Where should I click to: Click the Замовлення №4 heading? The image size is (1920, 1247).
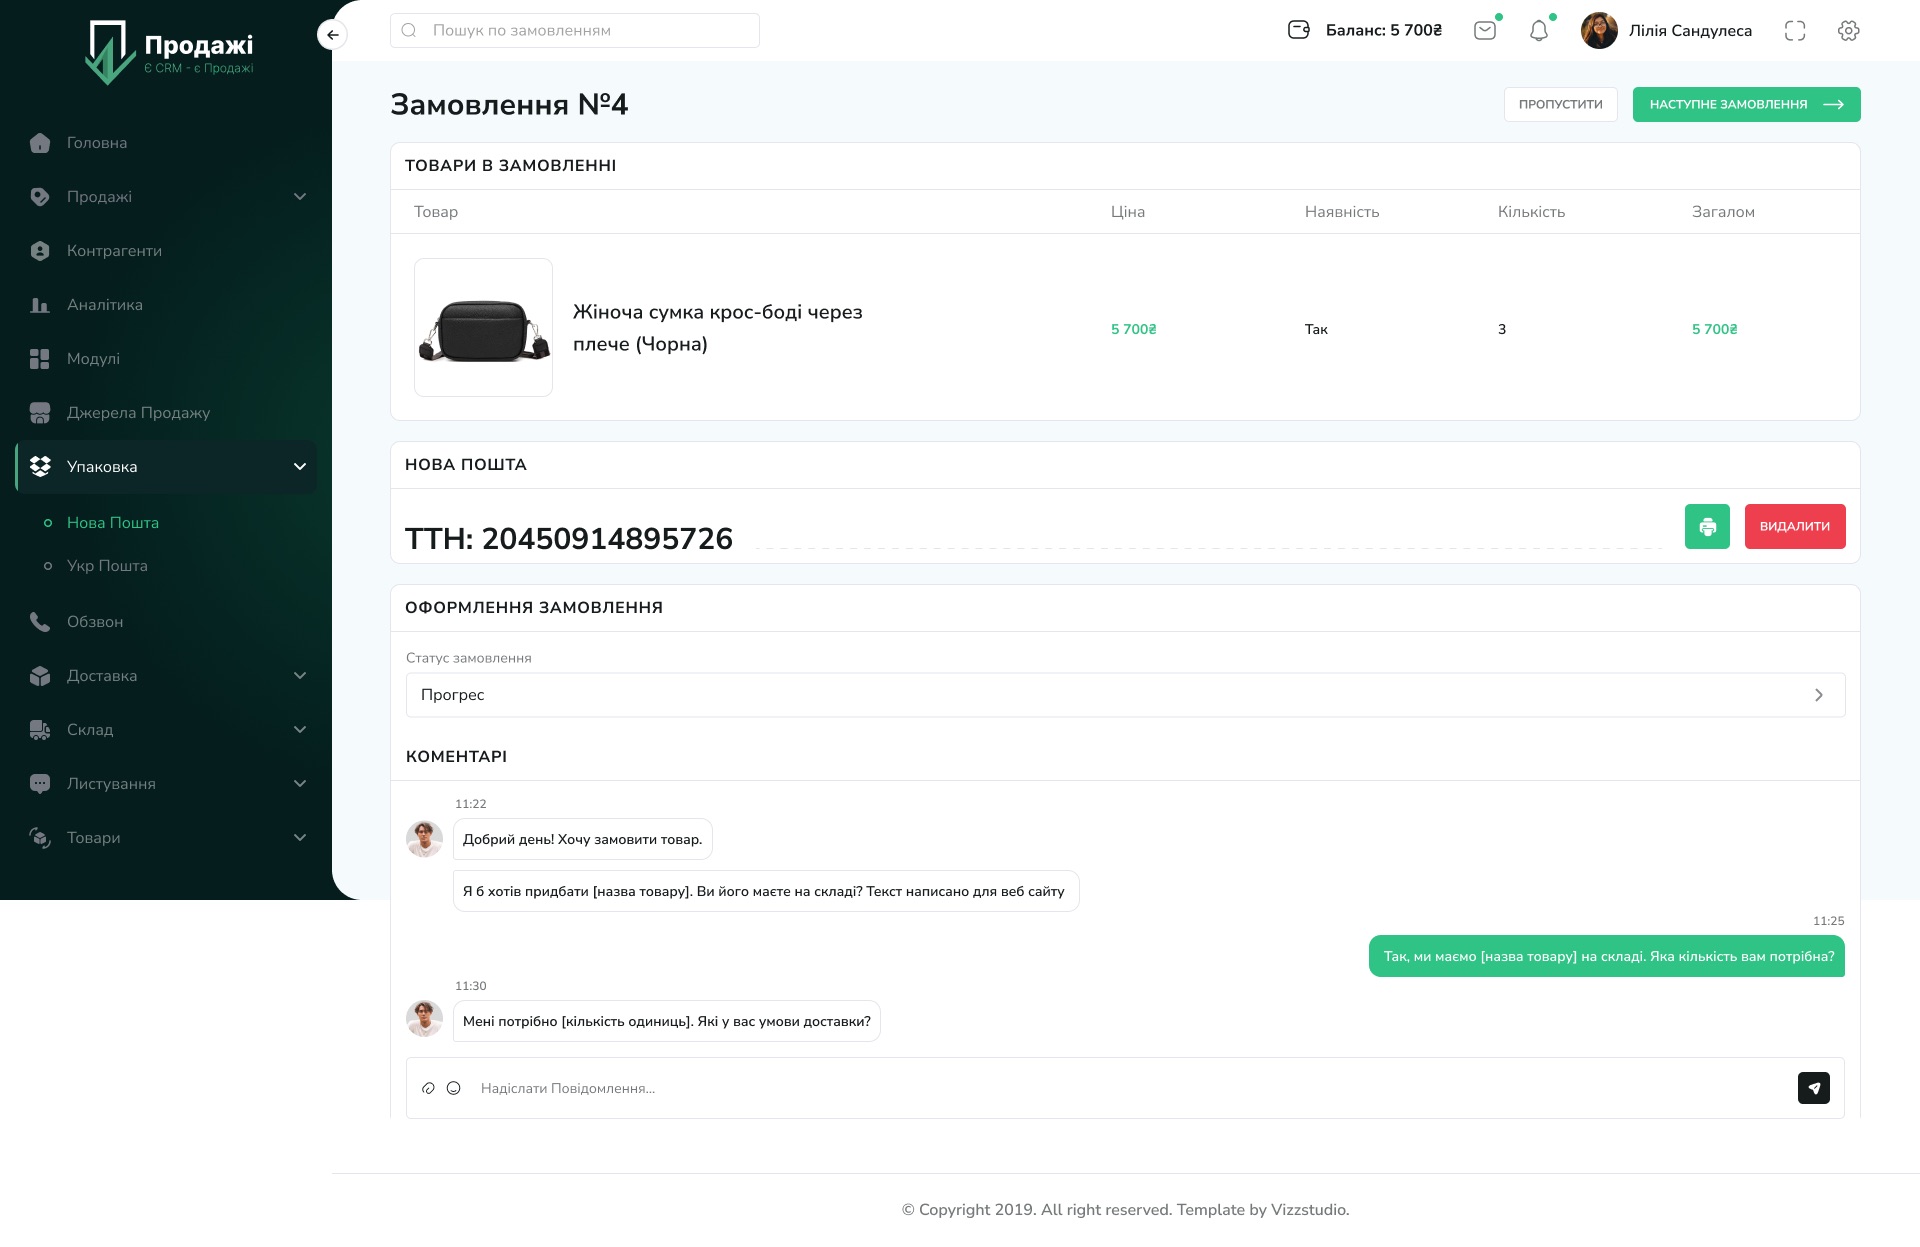tap(509, 105)
